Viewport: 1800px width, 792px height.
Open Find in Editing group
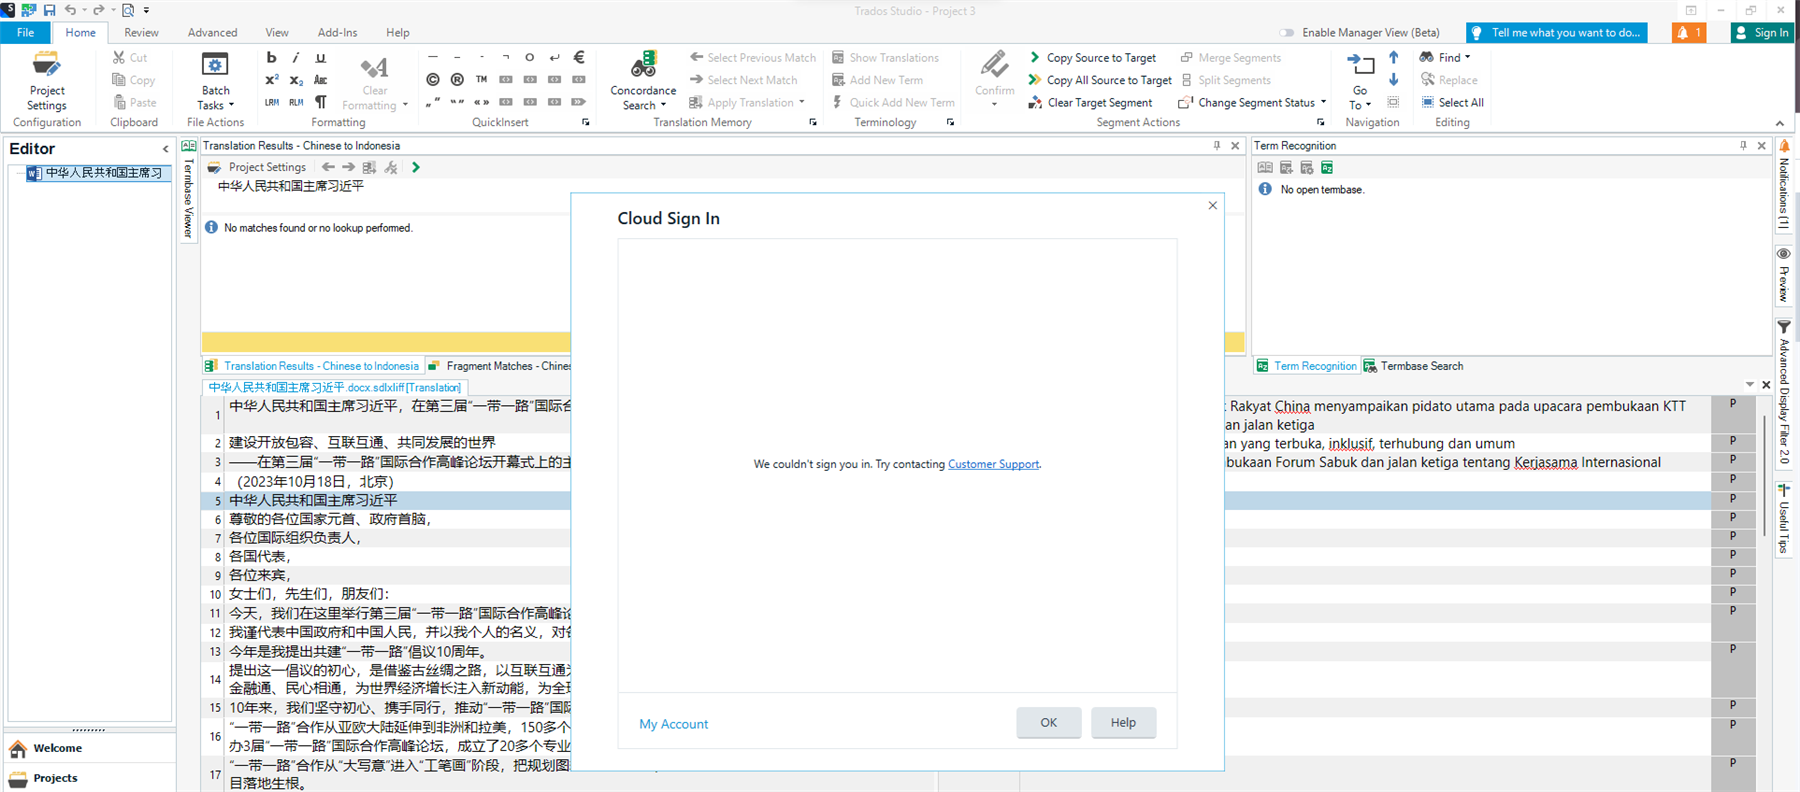coord(1445,58)
